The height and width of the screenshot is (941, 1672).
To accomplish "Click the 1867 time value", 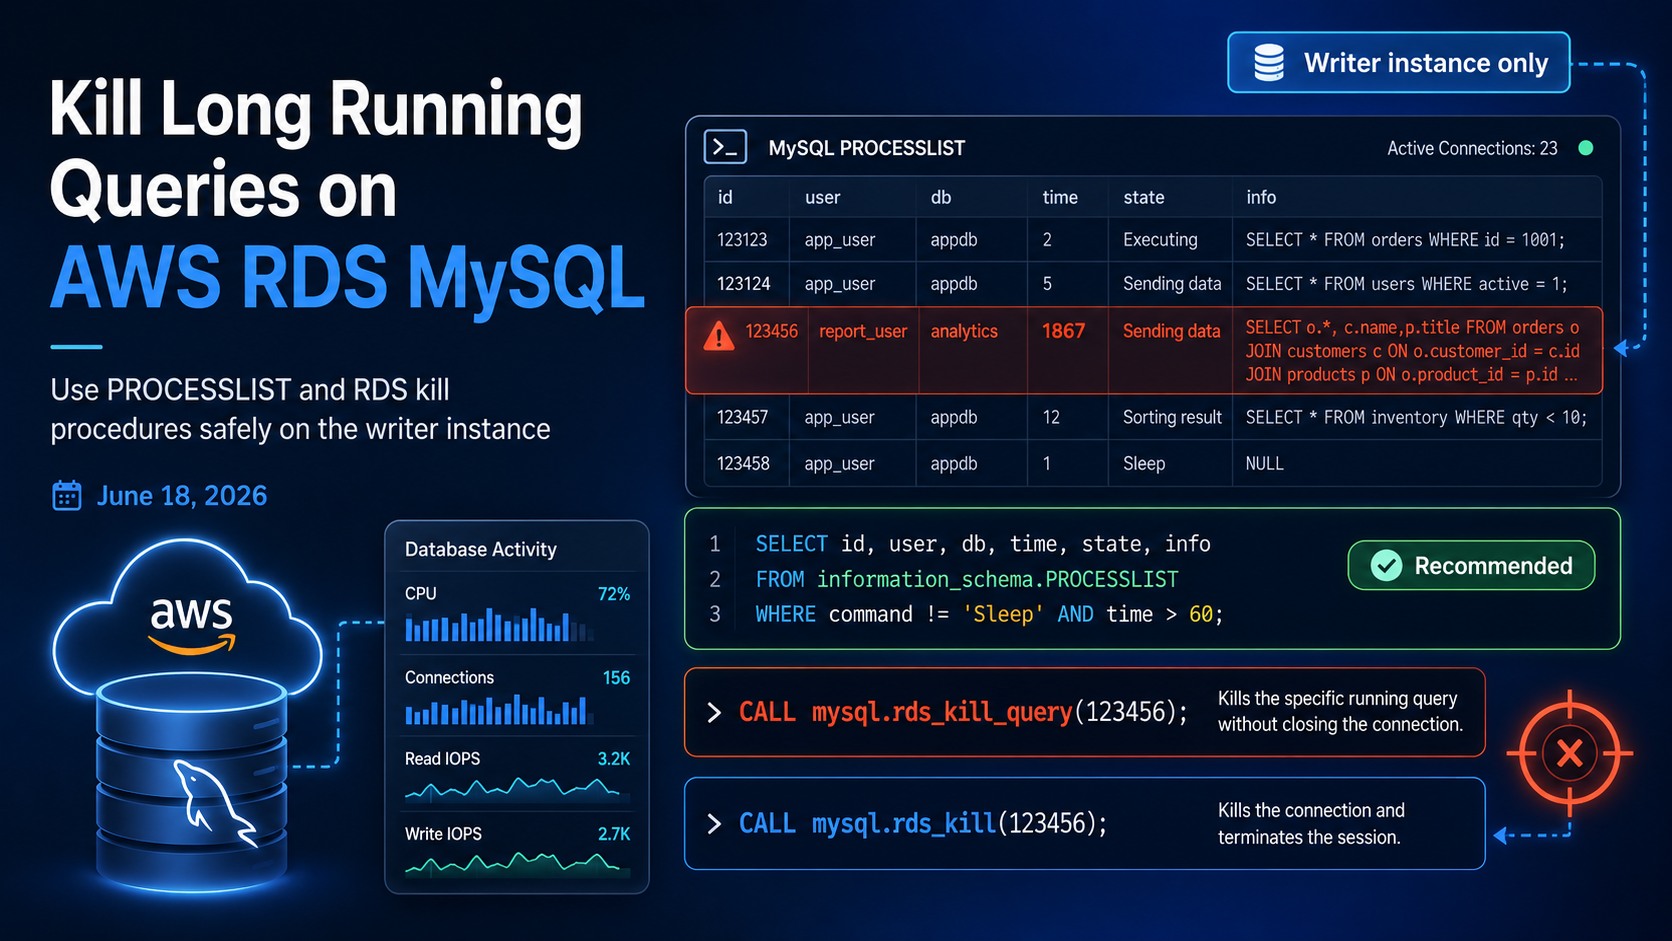I will click(1063, 331).
